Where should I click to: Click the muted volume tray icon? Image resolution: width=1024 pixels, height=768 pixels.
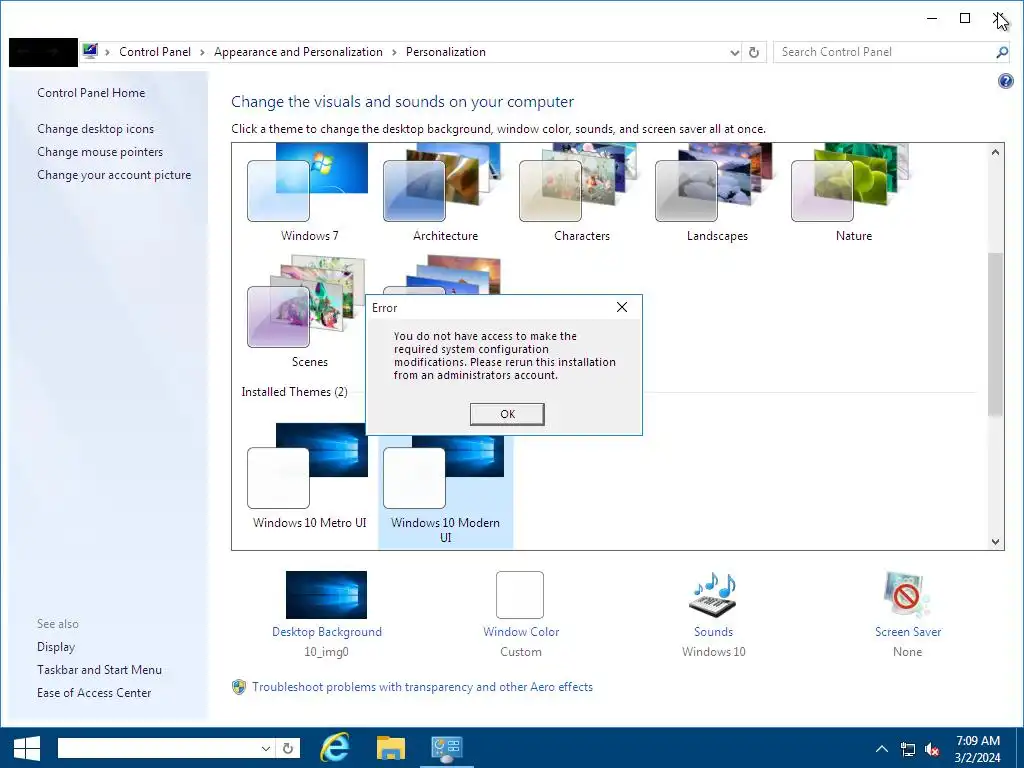933,749
